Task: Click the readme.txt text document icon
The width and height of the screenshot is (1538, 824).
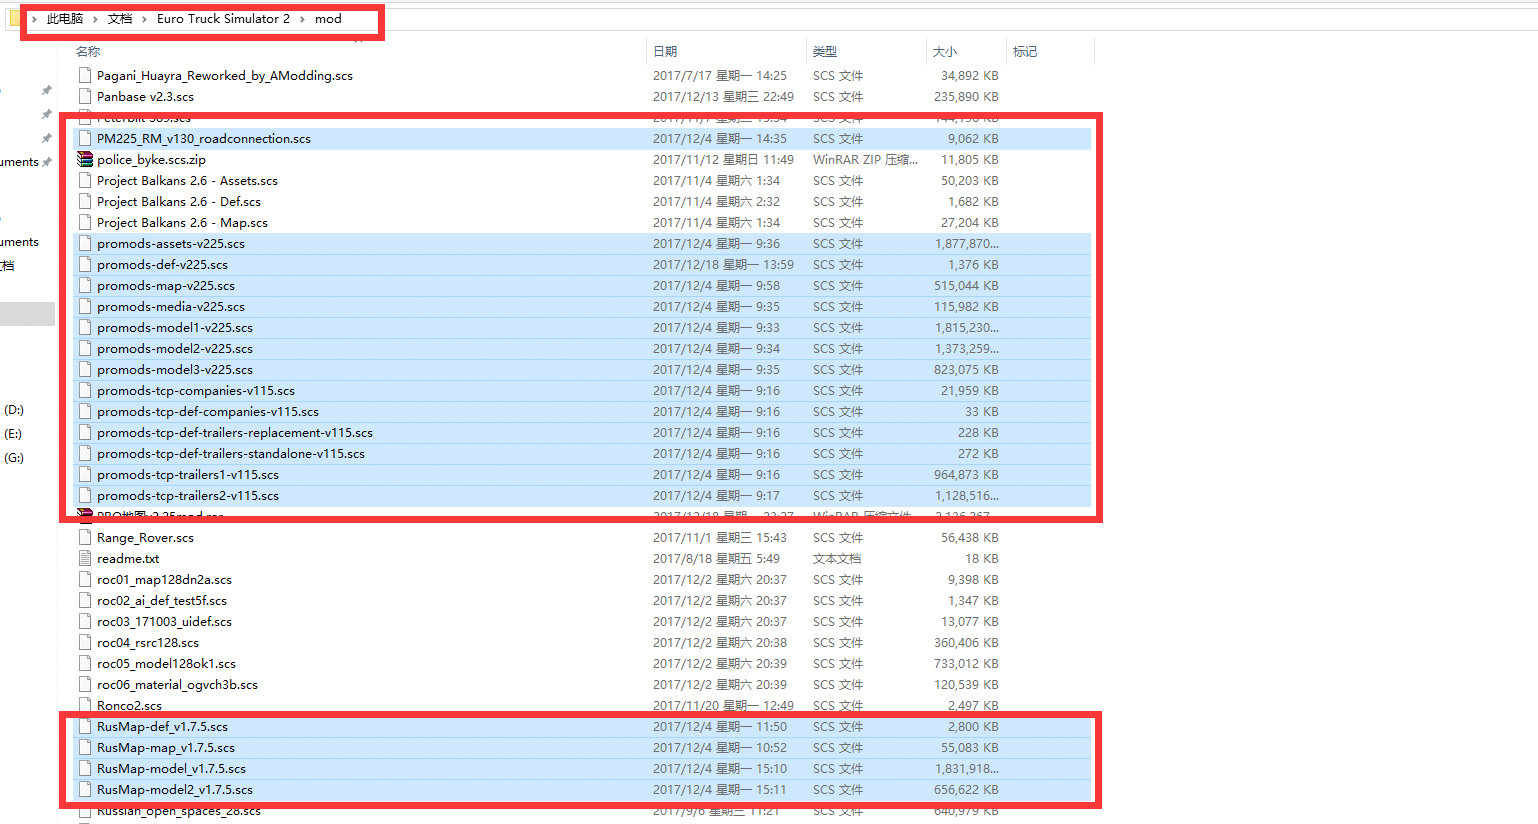Action: (85, 559)
